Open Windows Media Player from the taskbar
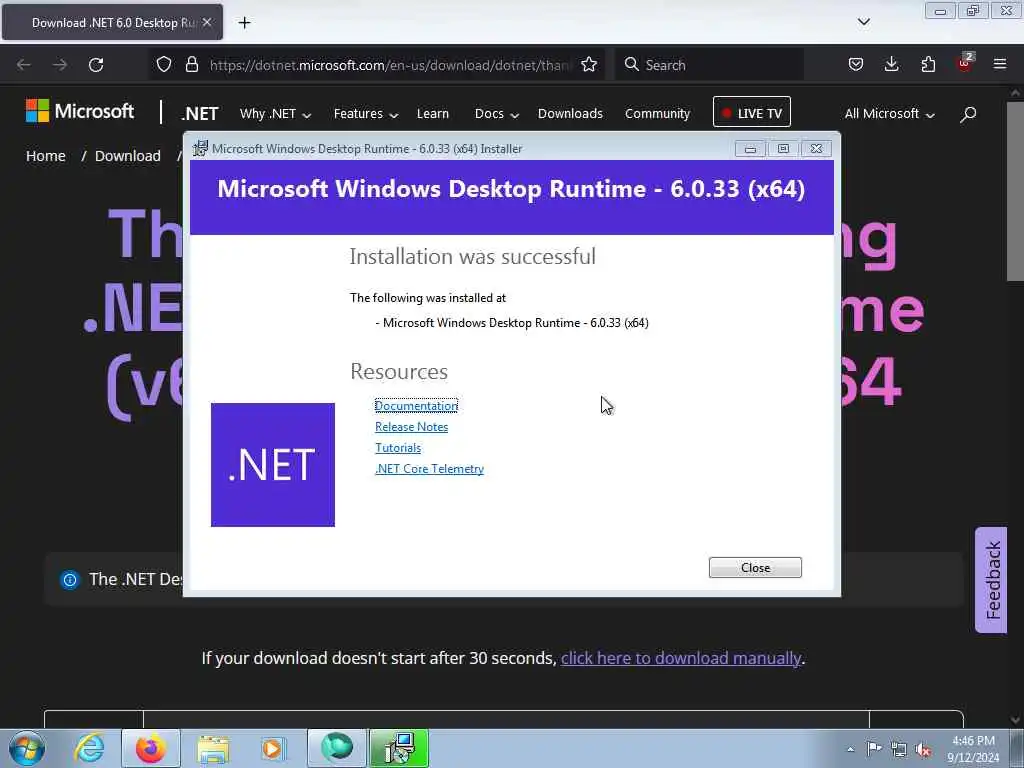Viewport: 1024px width, 768px height. pos(272,748)
